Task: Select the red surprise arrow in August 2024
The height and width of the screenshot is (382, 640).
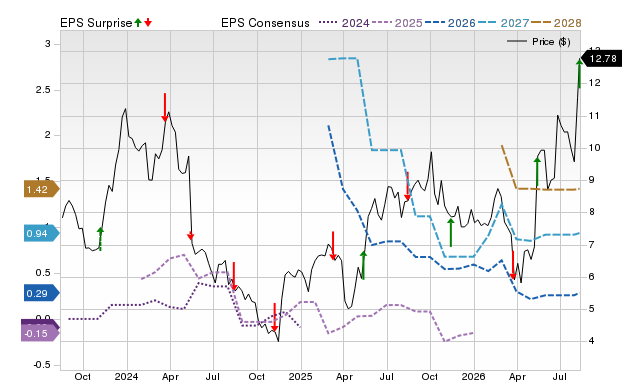Action: click(x=234, y=276)
